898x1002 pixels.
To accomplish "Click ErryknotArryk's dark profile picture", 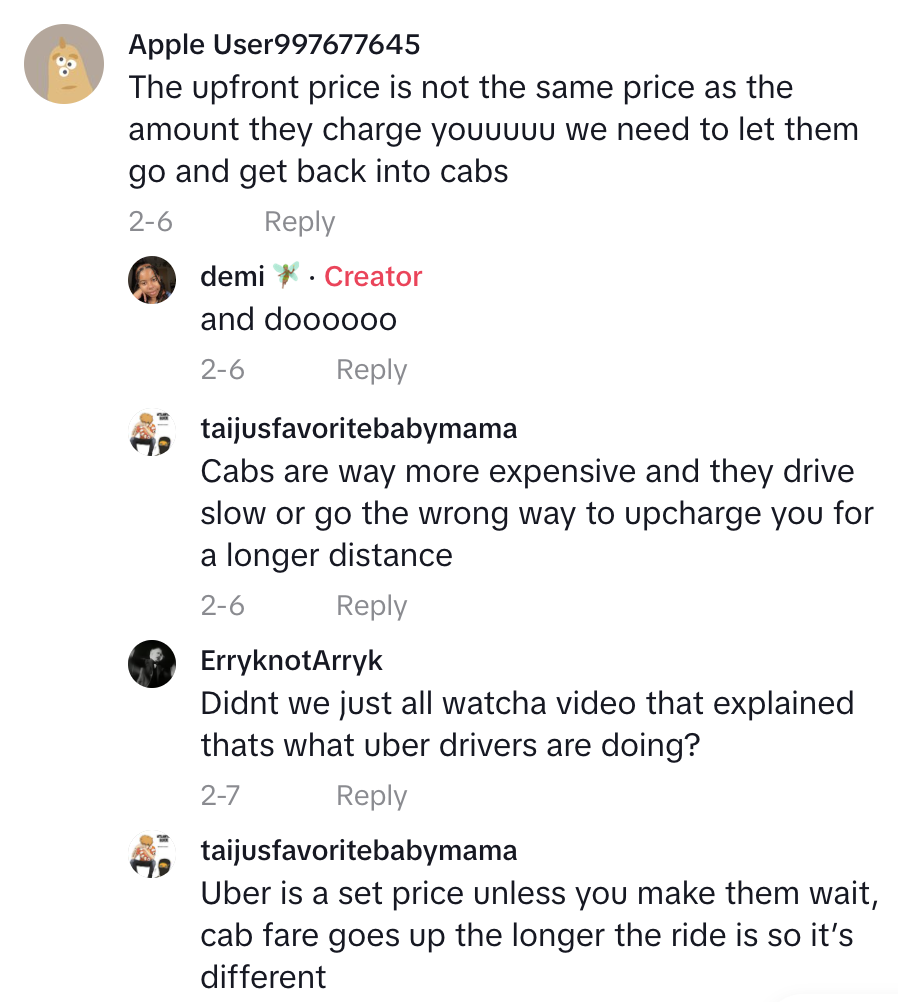I will [152, 663].
